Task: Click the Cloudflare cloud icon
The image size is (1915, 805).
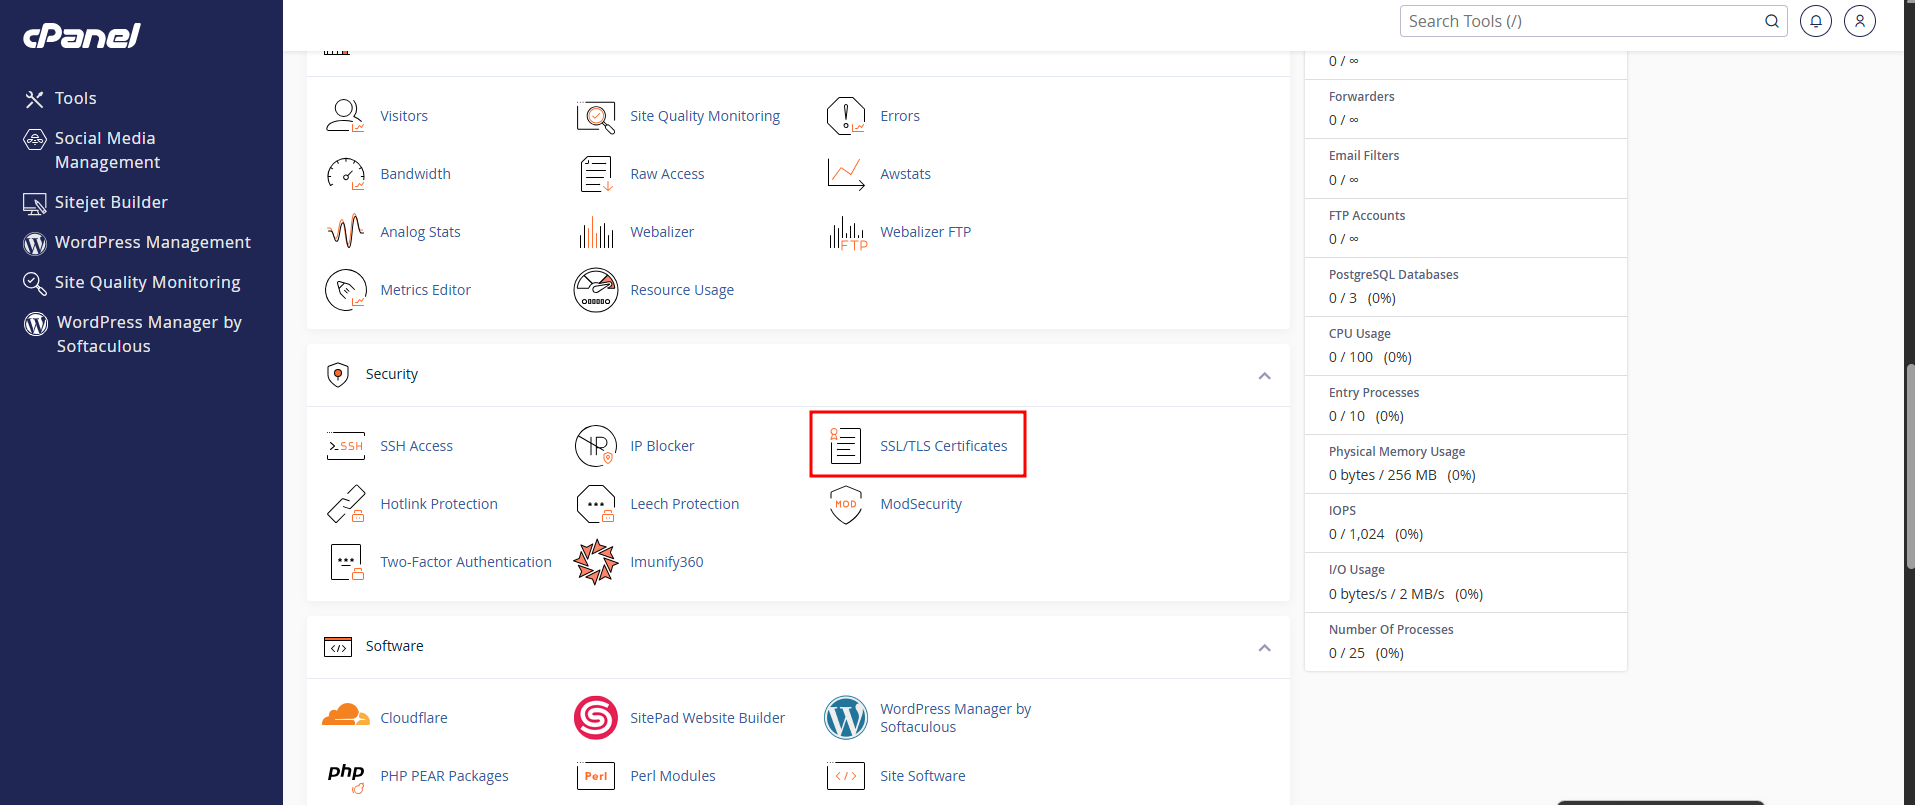Action: point(345,716)
